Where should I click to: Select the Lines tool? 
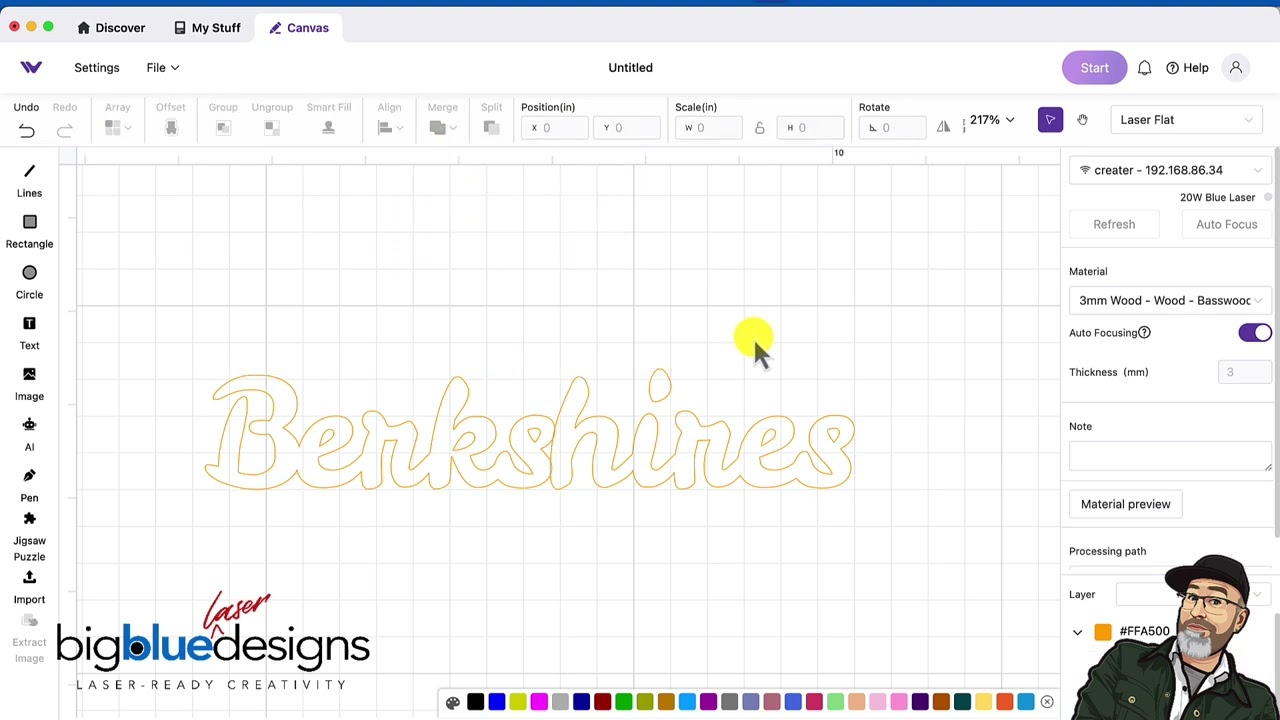click(29, 181)
